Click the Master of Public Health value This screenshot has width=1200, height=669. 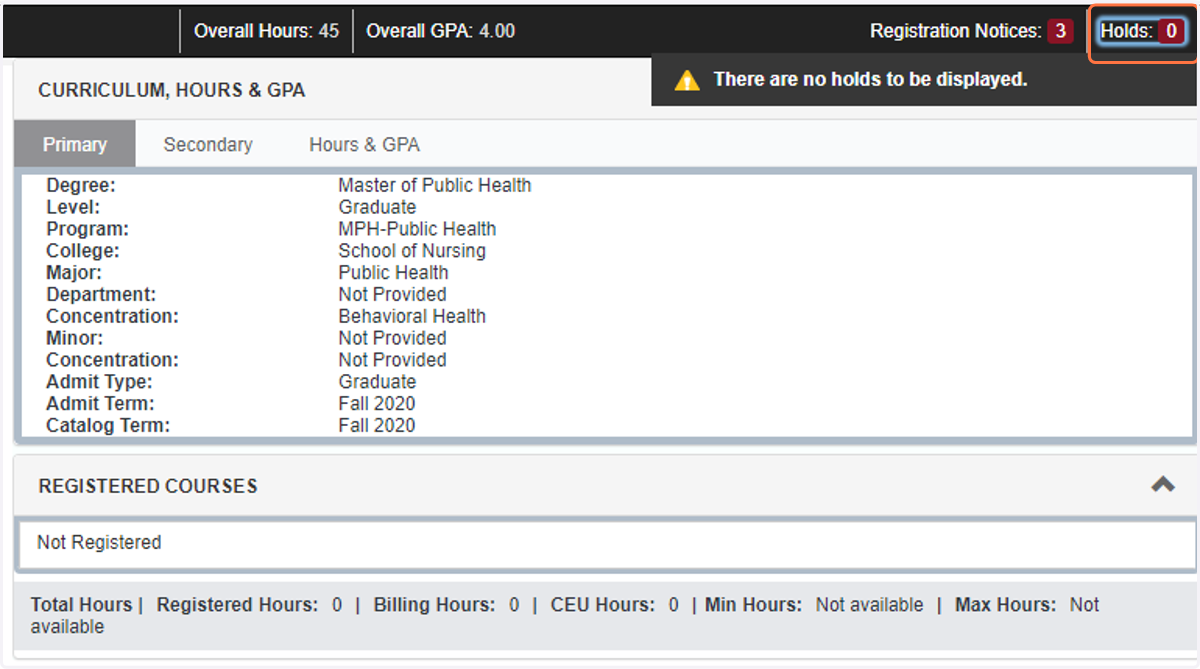(435, 185)
